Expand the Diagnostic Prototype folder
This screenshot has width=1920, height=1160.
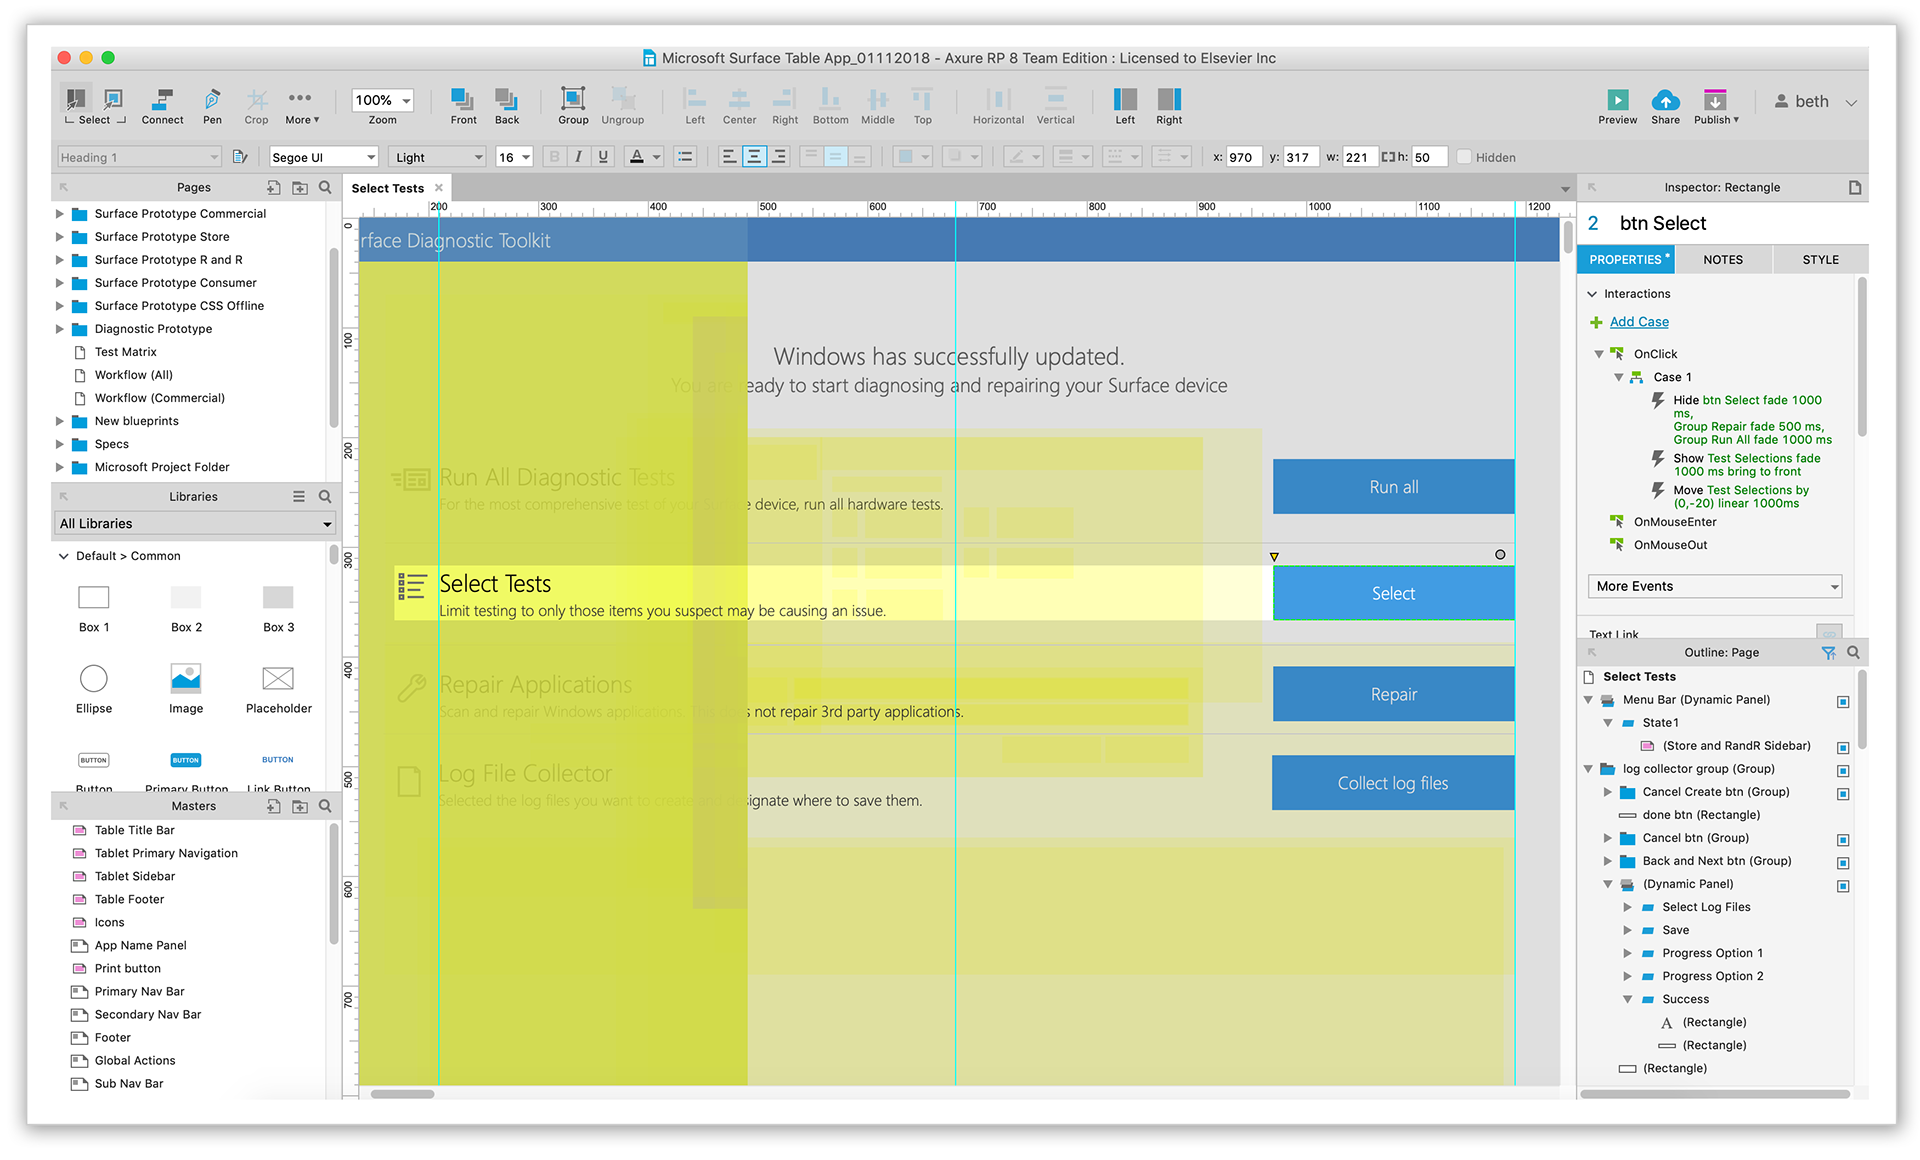(x=59, y=329)
